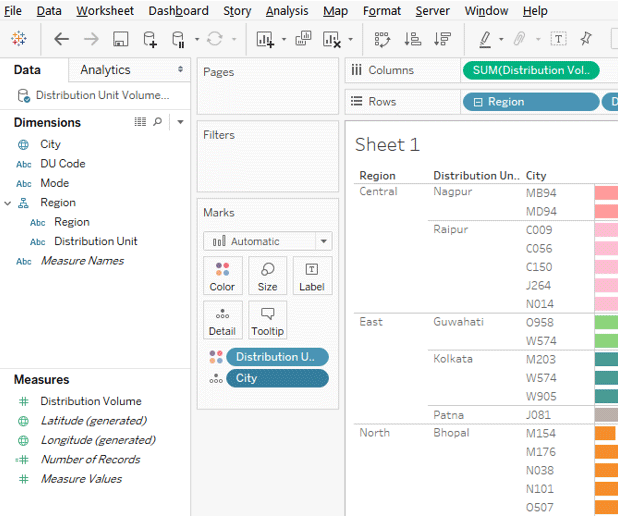618x516 pixels.
Task: Open the Clear Sheet dropdown arrow
Action: coord(350,39)
